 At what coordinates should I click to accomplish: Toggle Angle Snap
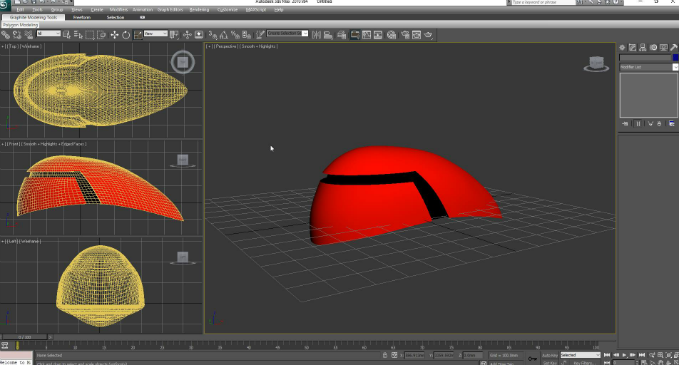224,35
